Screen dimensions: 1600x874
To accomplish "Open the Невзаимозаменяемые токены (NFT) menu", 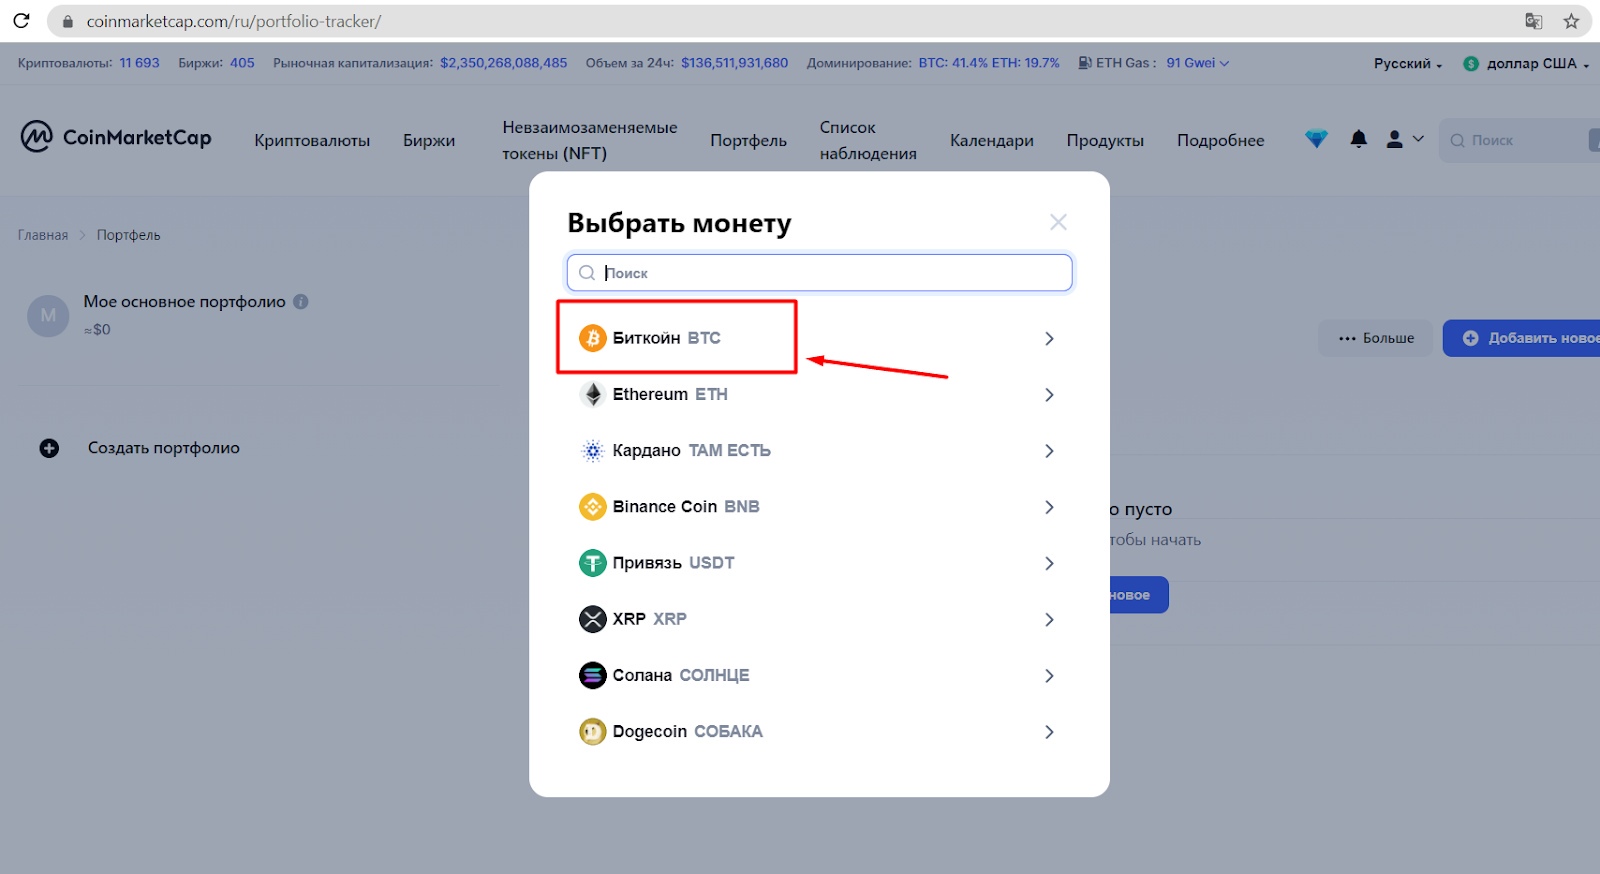I will tap(590, 140).
